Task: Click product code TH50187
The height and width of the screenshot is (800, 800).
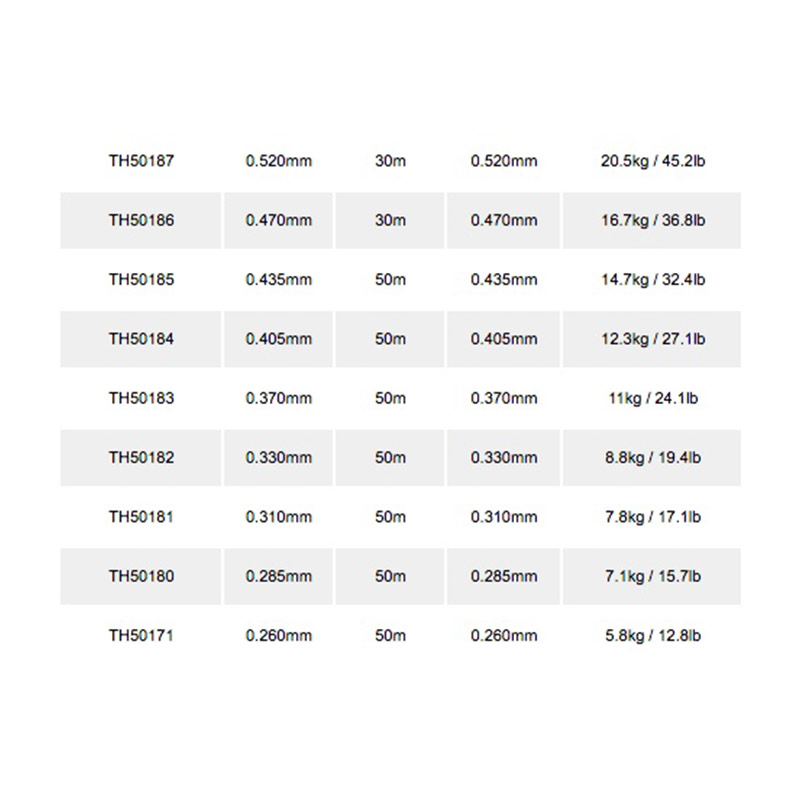Action: (141, 161)
